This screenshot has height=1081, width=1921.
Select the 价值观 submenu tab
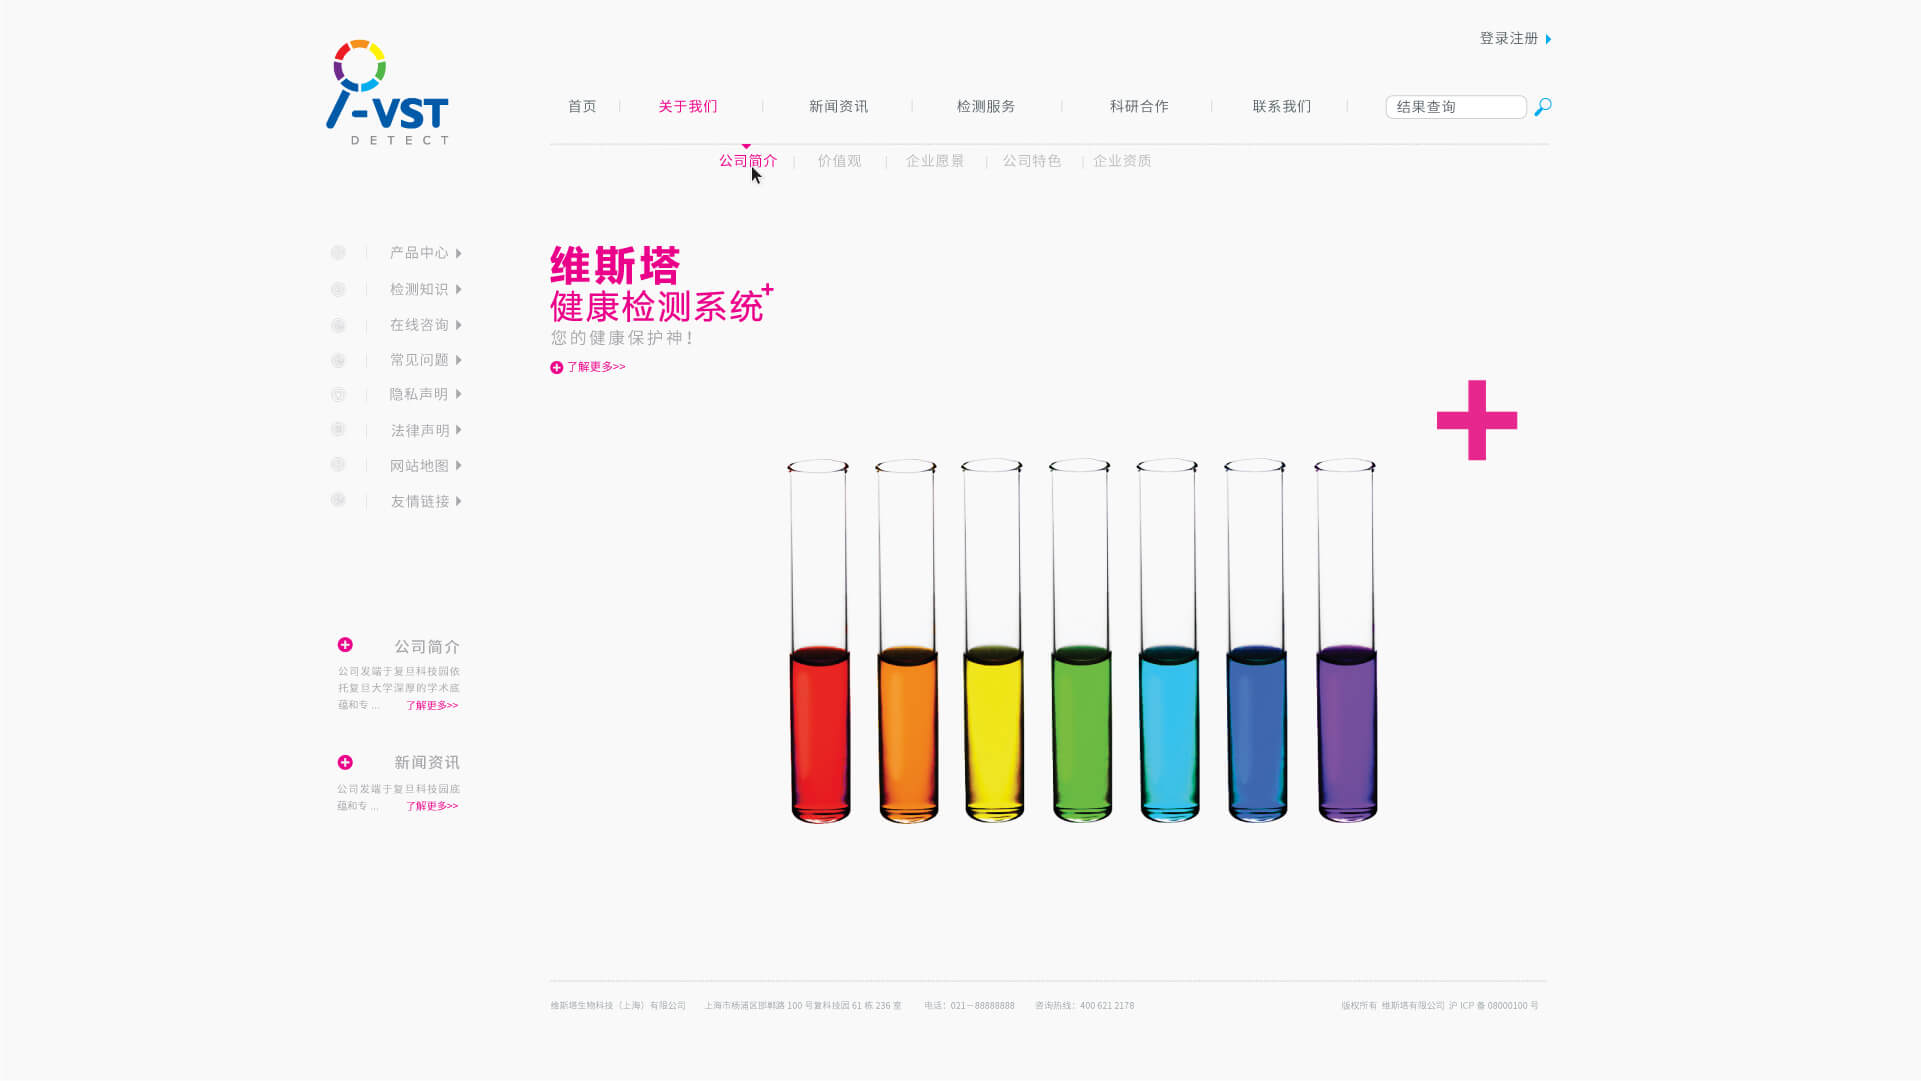point(839,161)
